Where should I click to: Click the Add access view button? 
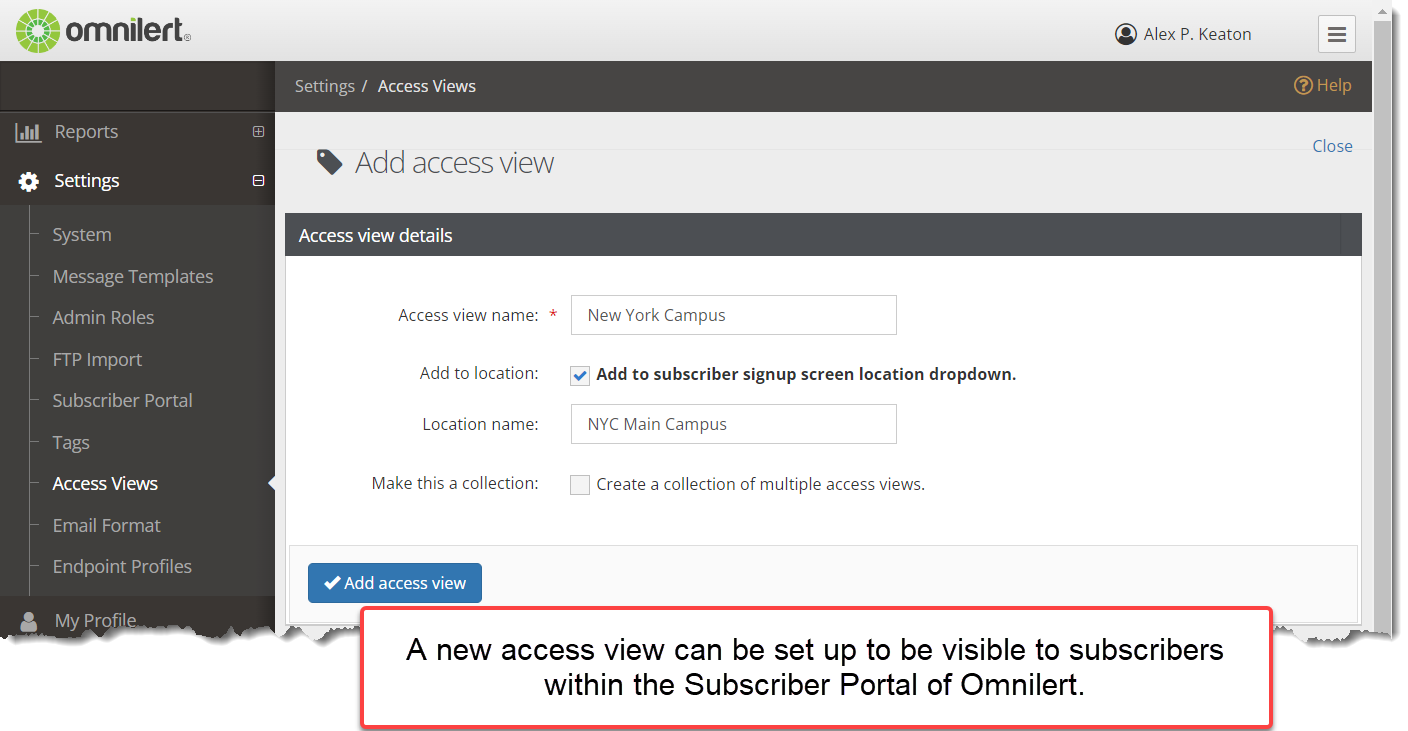tap(395, 583)
